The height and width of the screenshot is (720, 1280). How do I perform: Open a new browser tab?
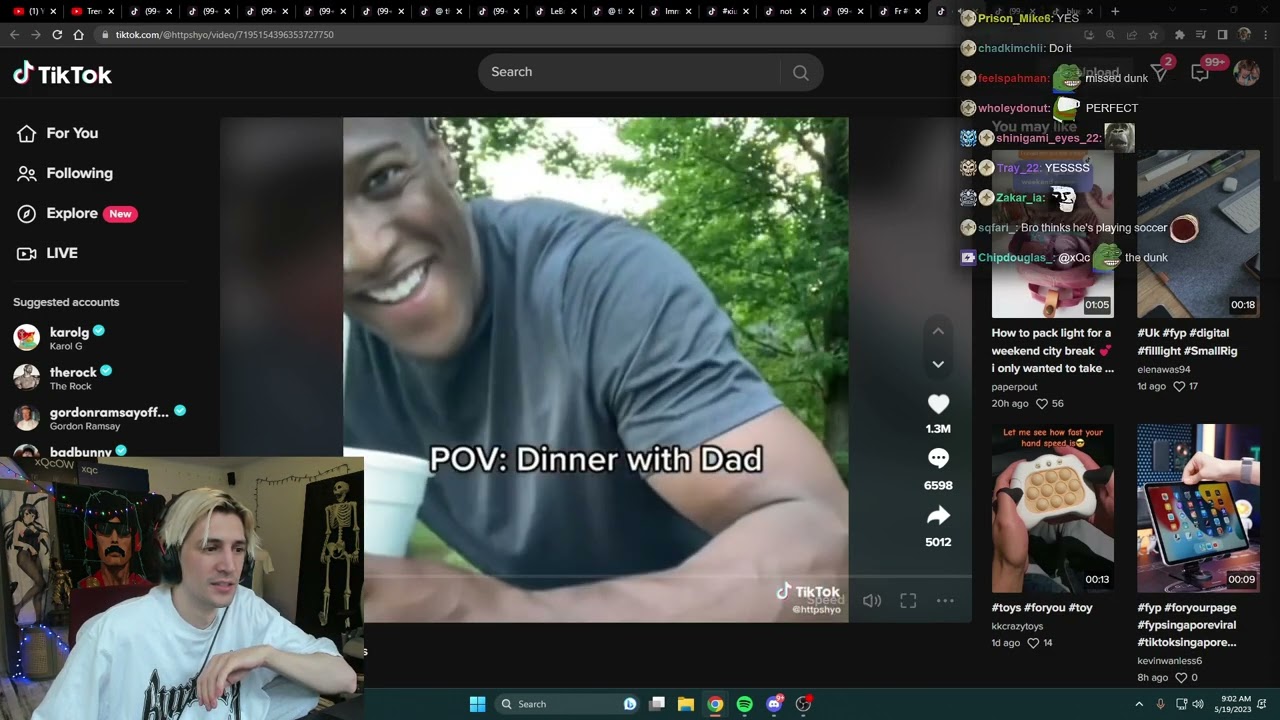1115,12
